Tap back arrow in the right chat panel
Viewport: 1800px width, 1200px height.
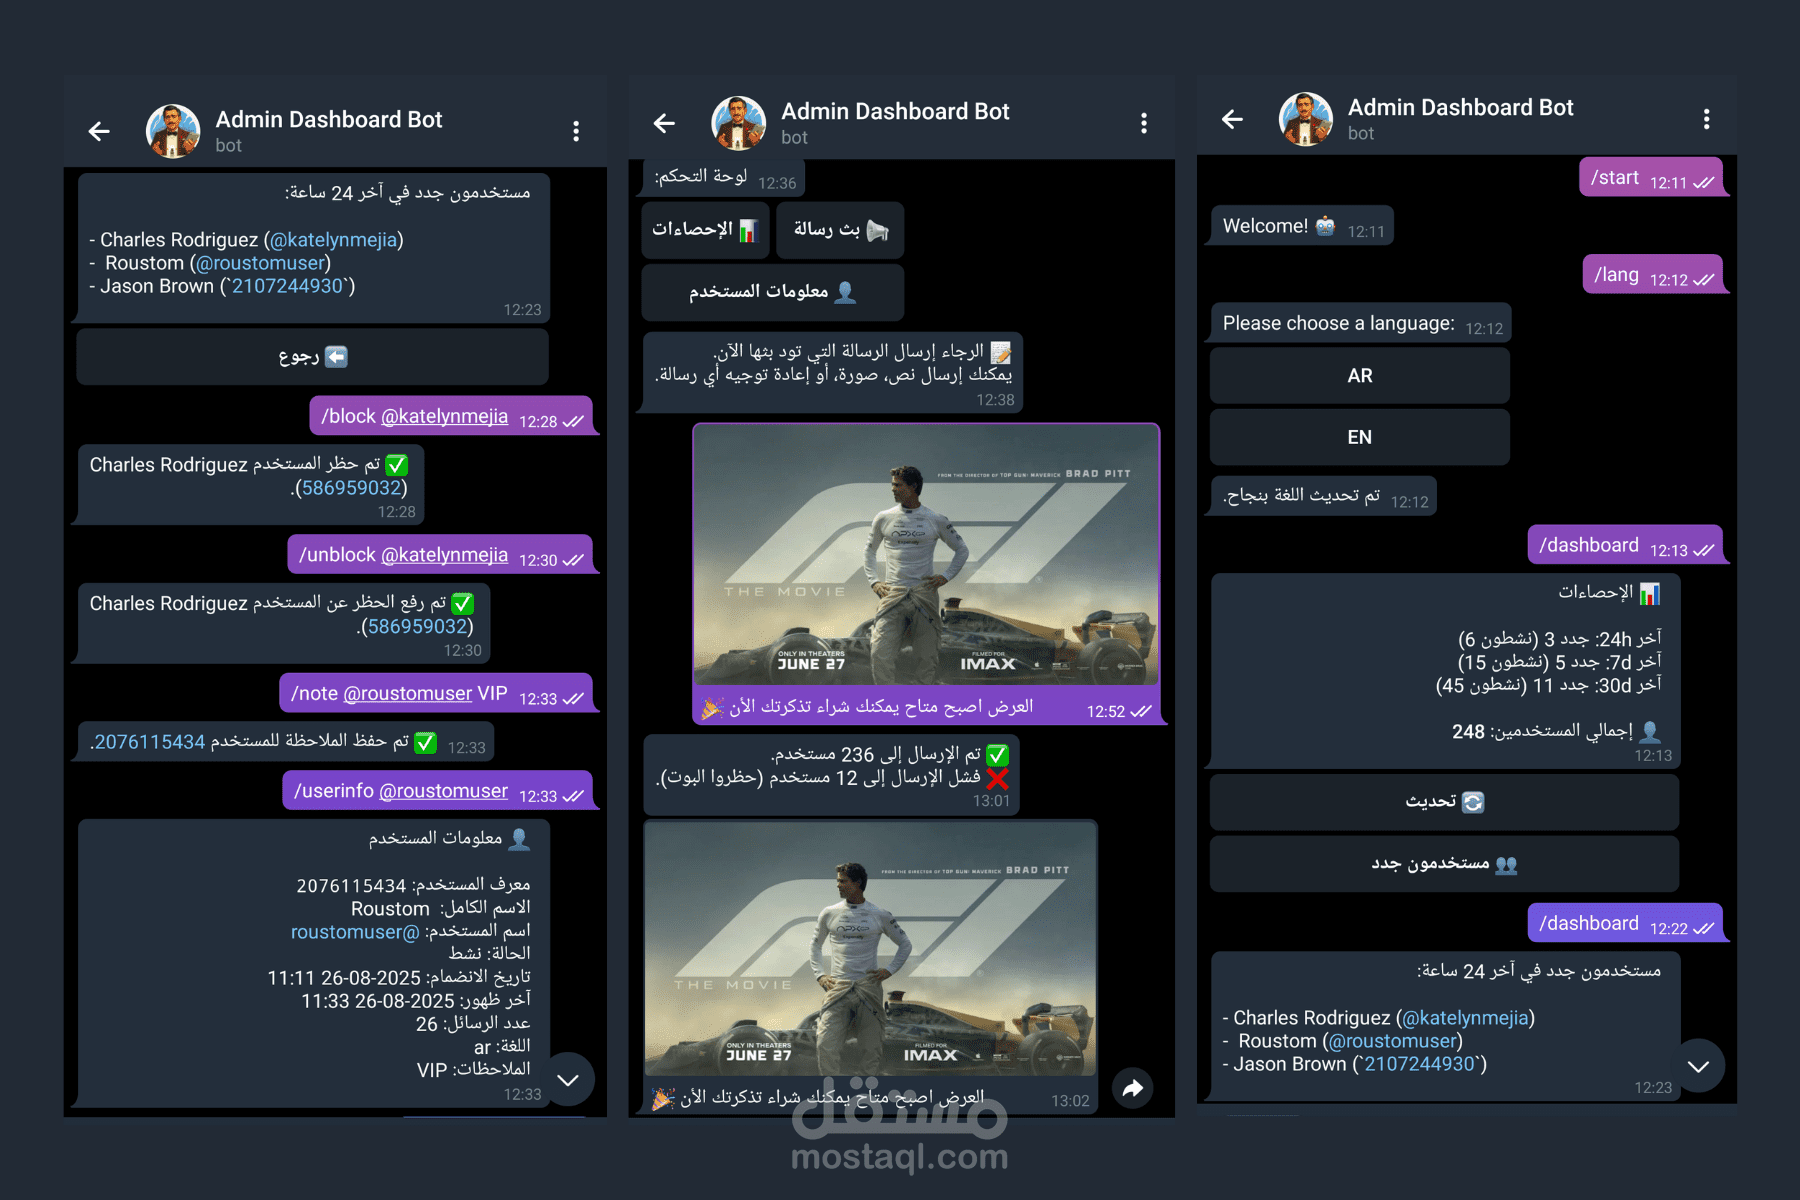[1232, 119]
